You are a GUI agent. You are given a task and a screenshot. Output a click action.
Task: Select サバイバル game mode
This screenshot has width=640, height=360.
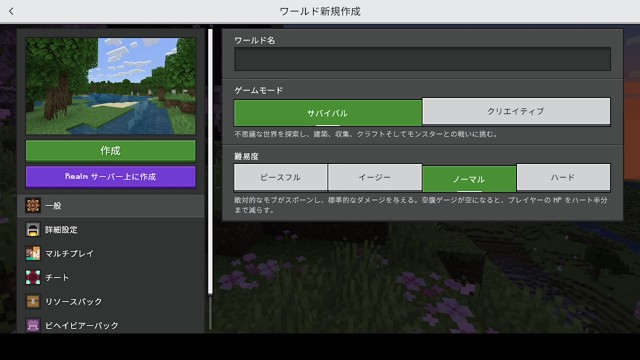tap(328, 113)
